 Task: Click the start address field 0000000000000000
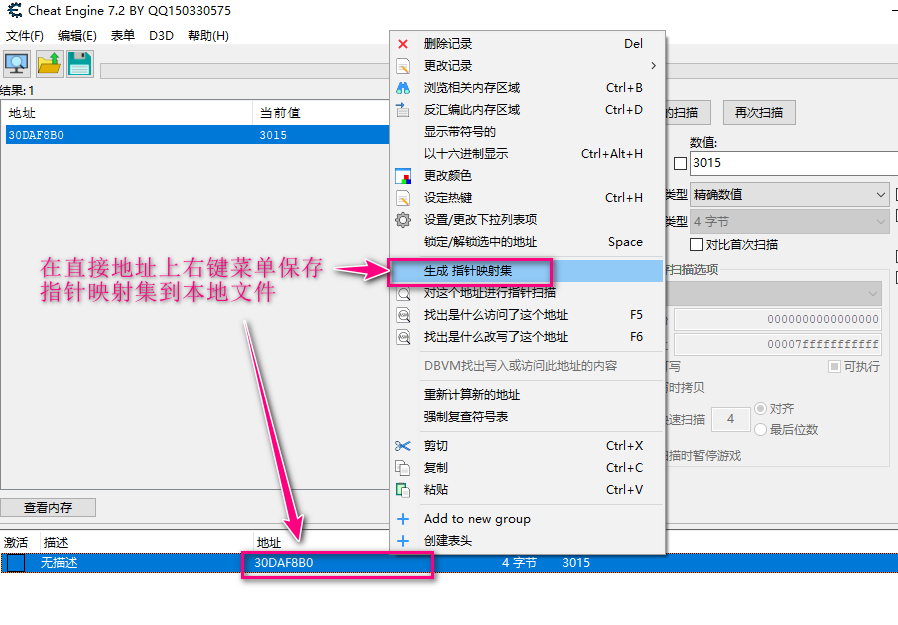coord(778,319)
